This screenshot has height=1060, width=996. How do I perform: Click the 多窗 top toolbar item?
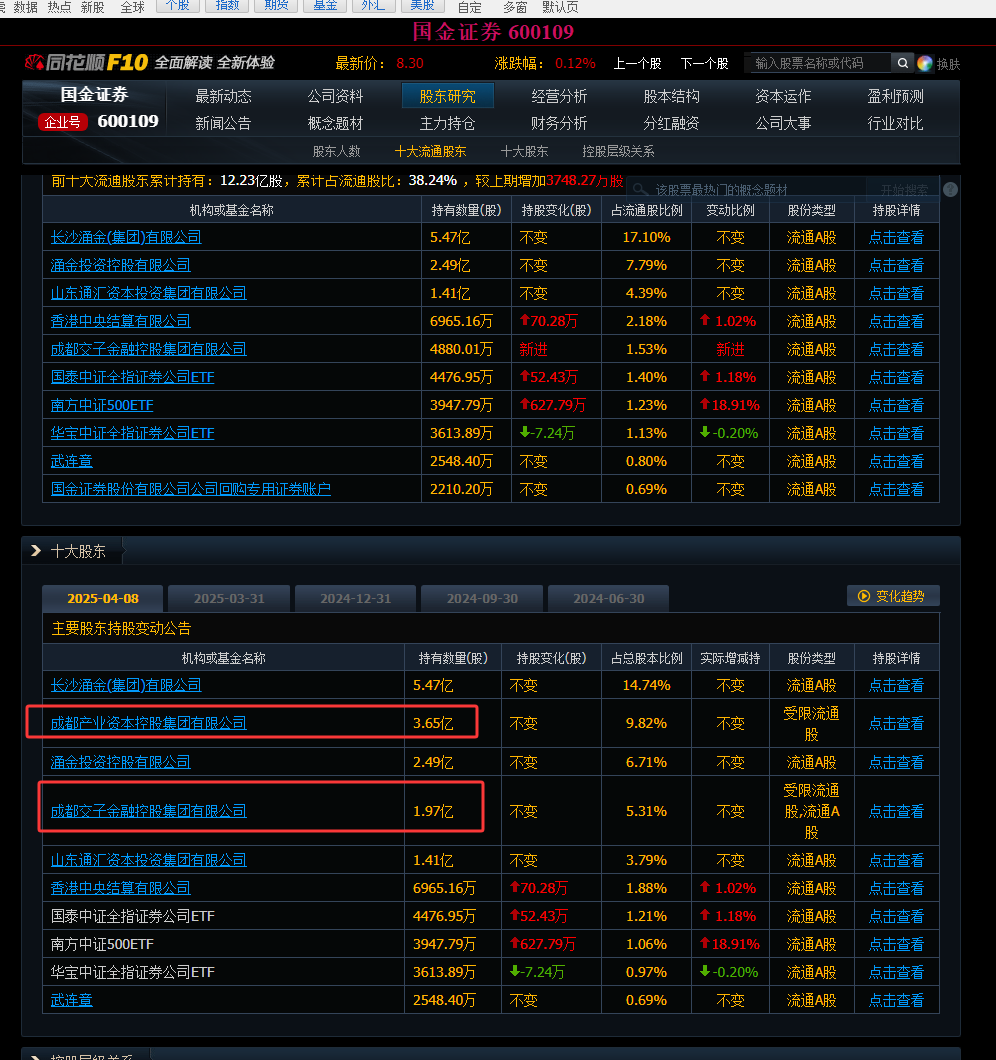(515, 7)
